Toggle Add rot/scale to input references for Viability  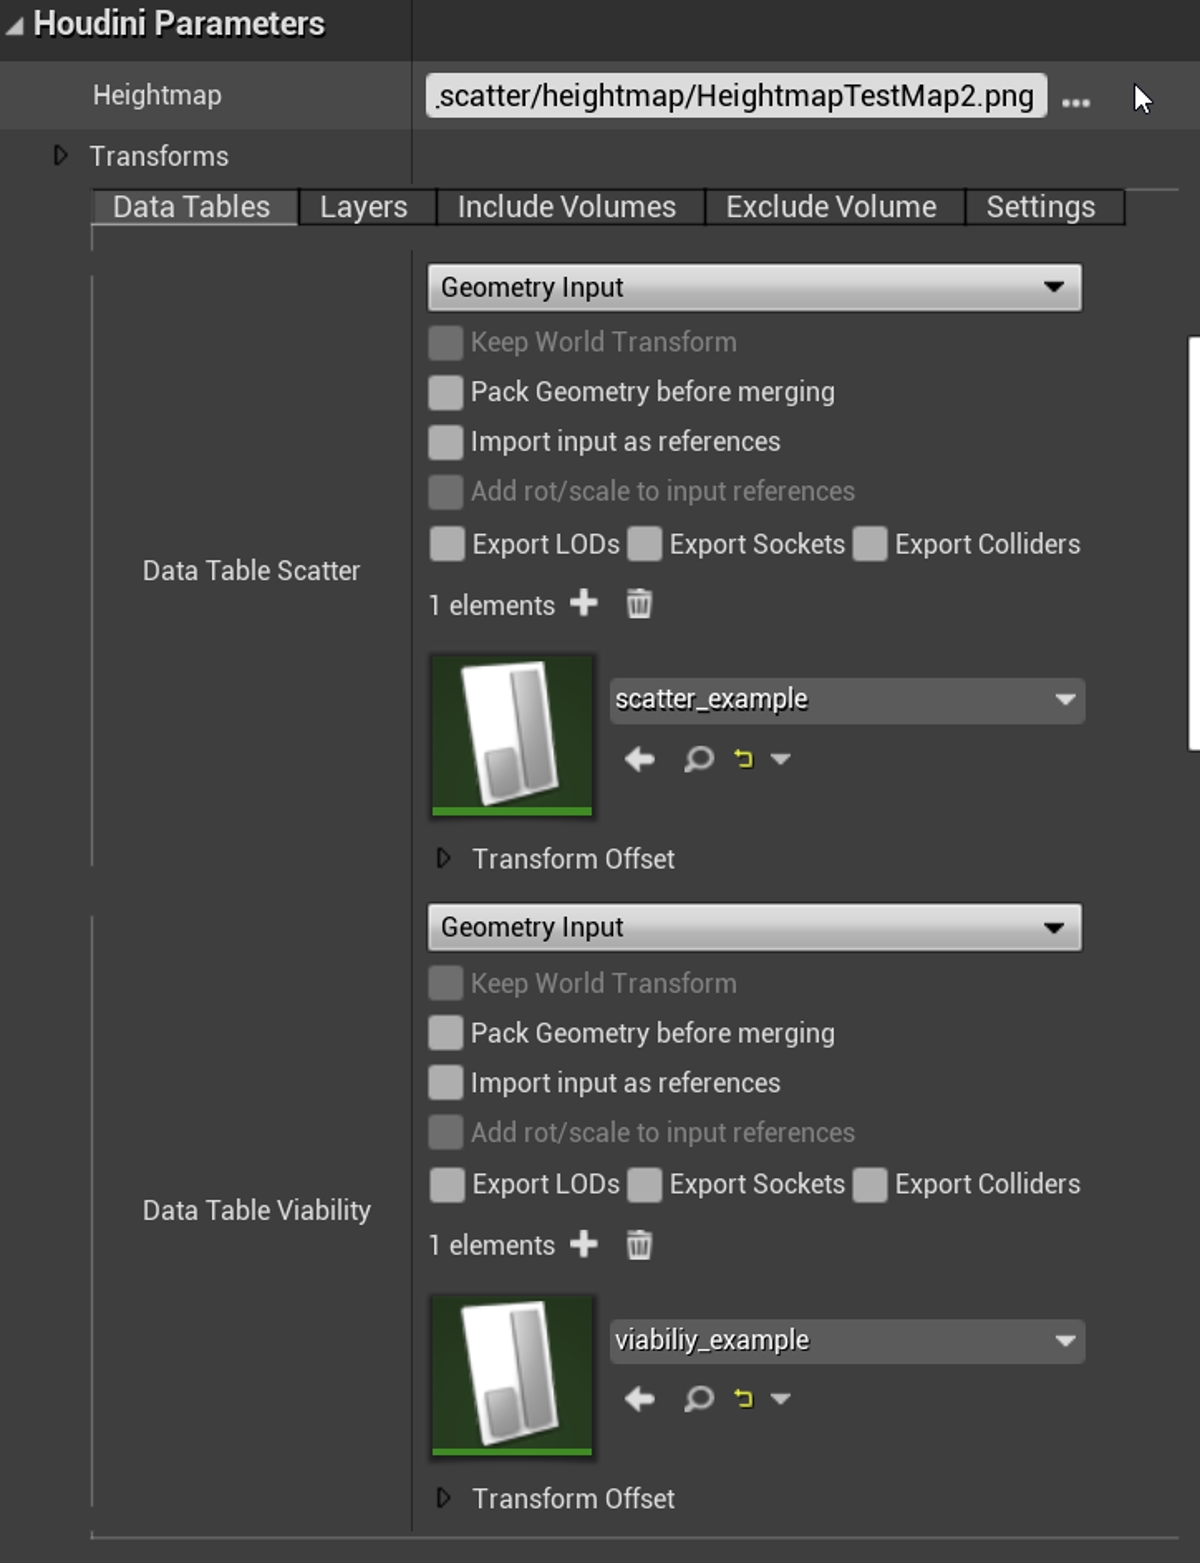coord(445,1133)
